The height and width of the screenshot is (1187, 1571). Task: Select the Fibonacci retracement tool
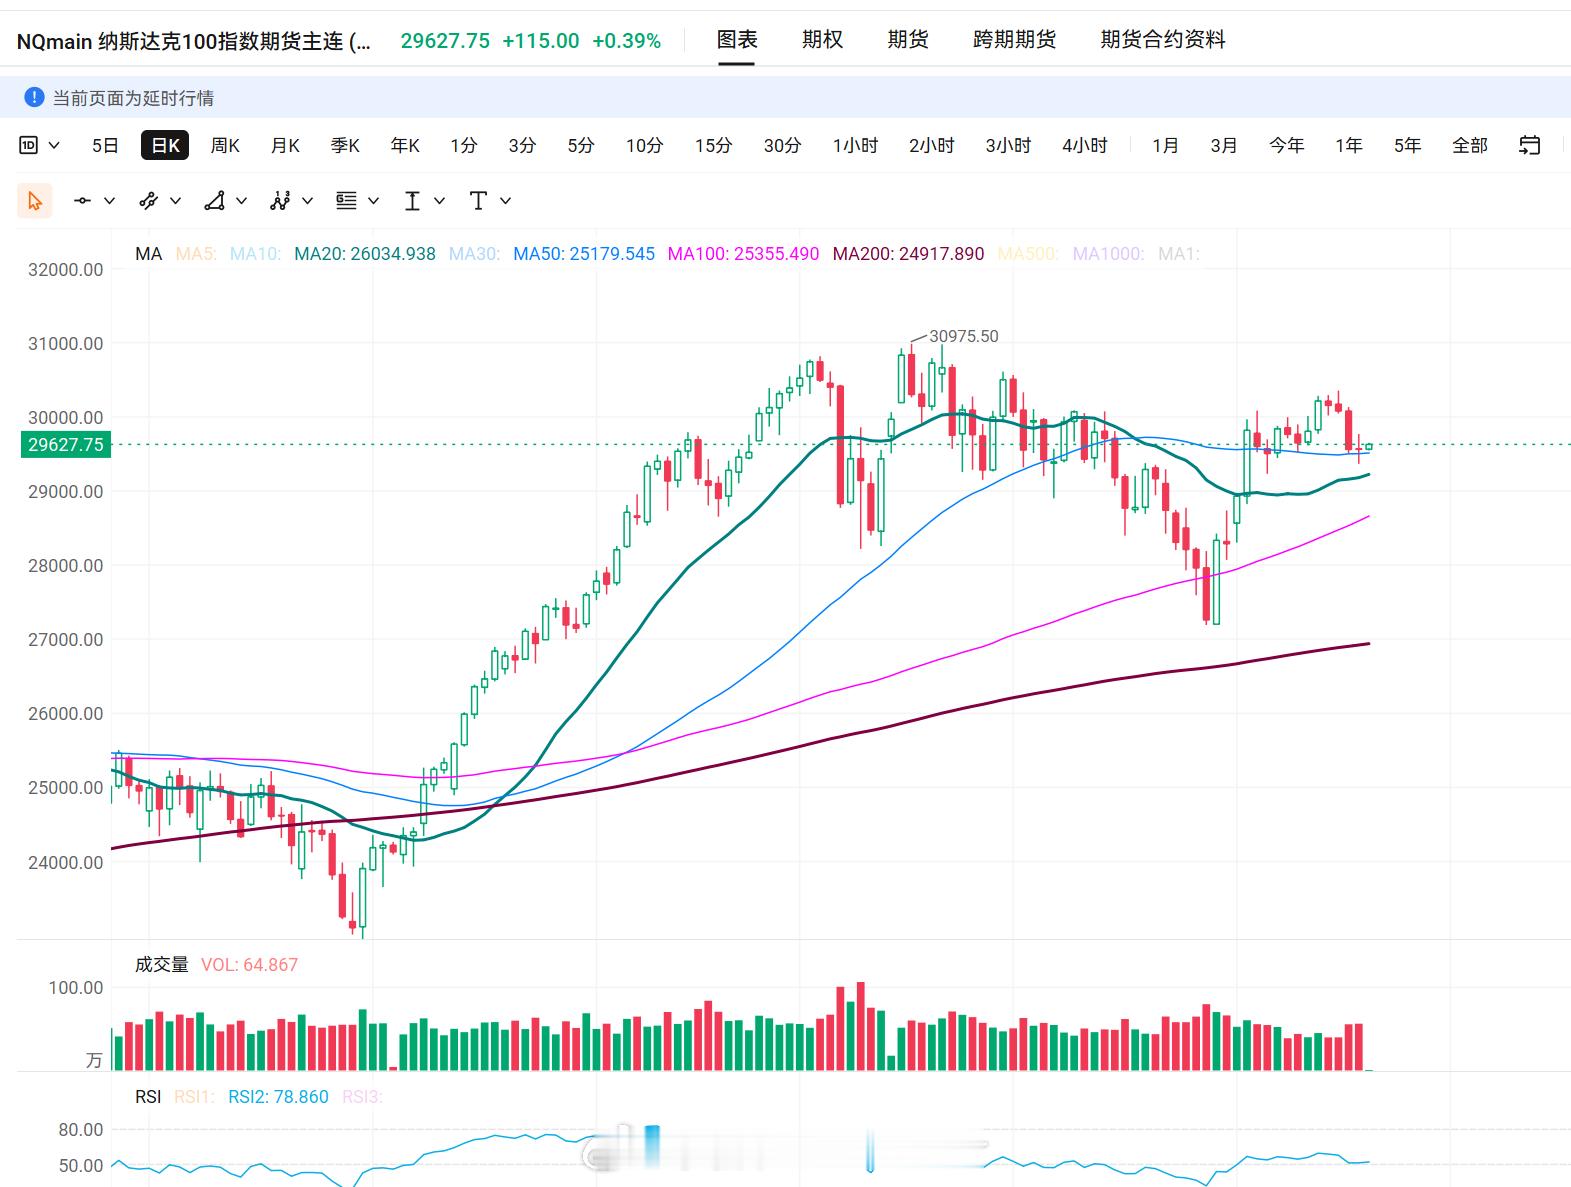point(346,201)
